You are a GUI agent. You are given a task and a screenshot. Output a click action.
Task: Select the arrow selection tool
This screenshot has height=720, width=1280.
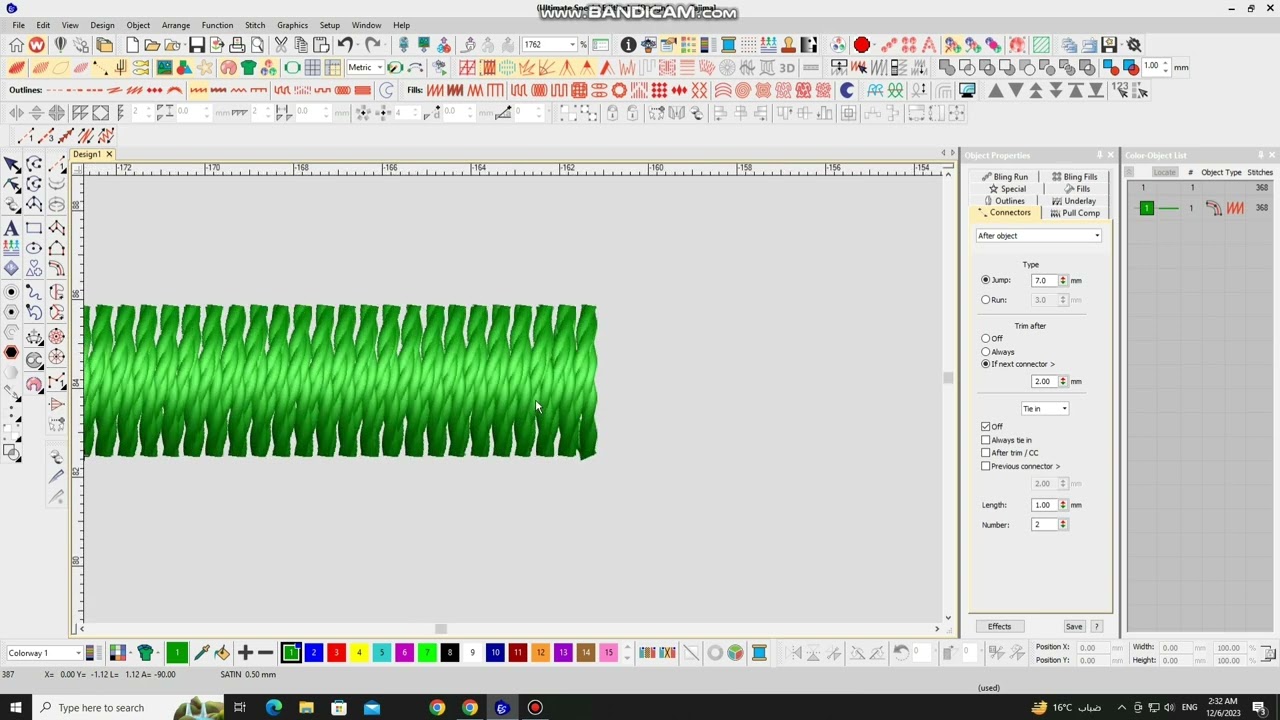click(x=12, y=164)
